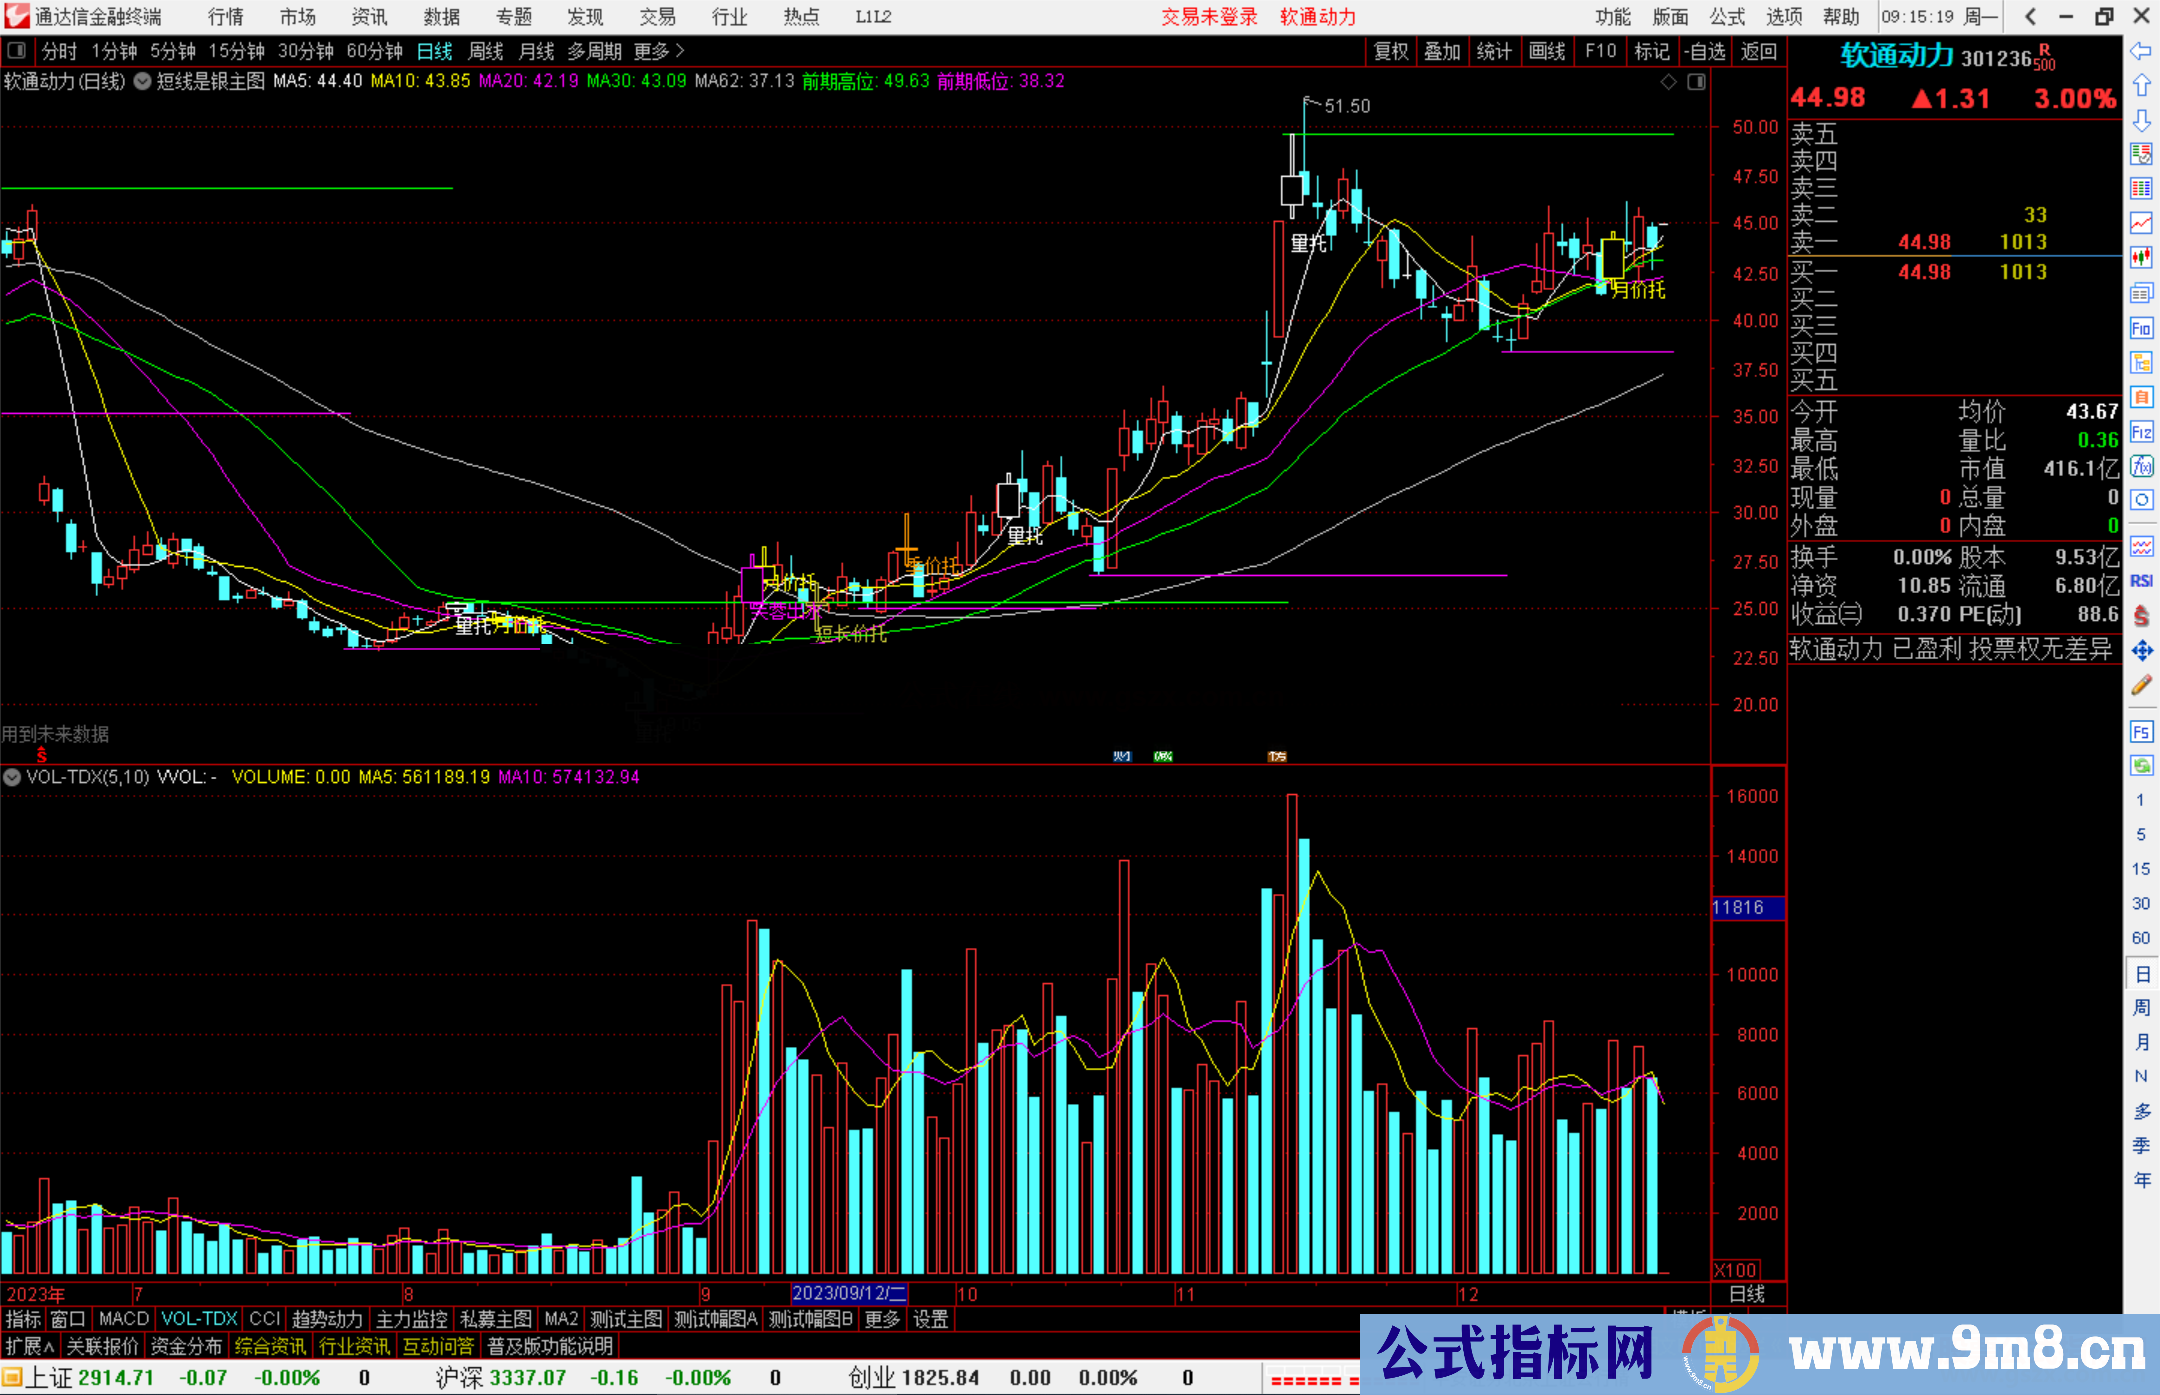
Task: Select the pencil drawing tool icon
Action: click(x=2141, y=685)
